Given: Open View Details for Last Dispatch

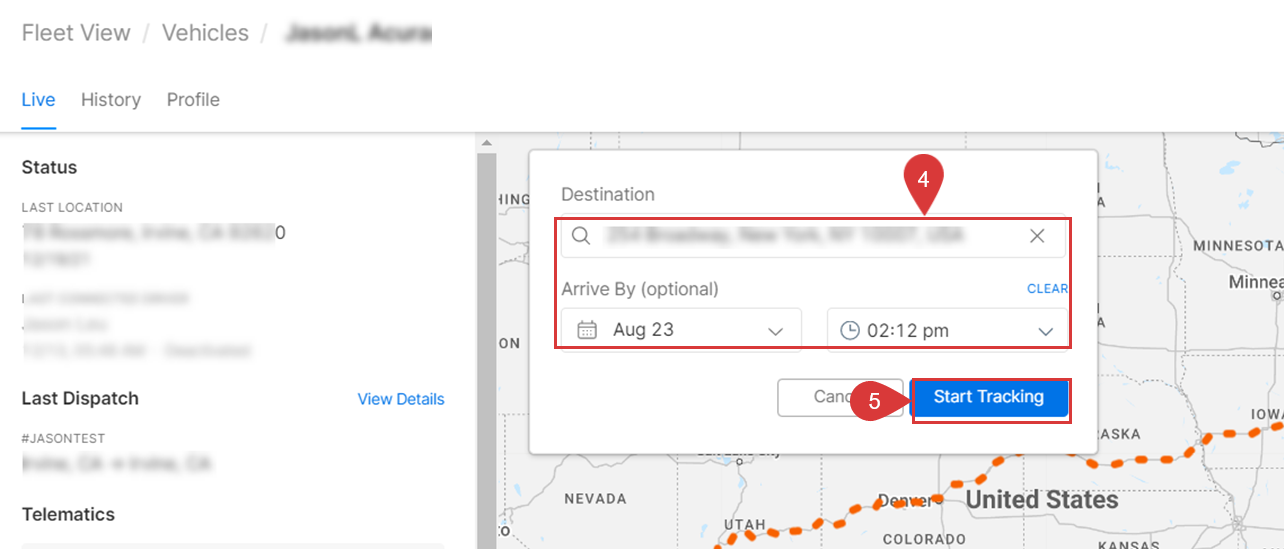Looking at the screenshot, I should click(x=401, y=399).
